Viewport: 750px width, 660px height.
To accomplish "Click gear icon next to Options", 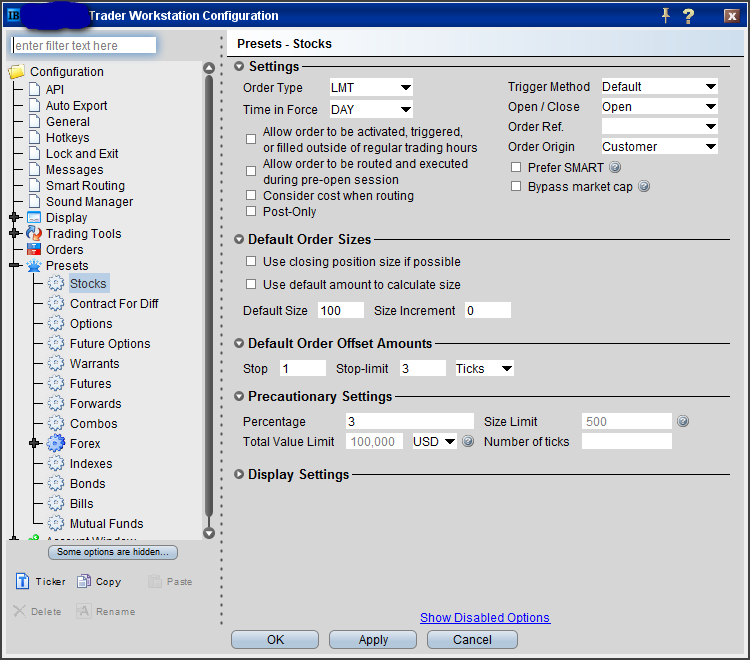I will pyautogui.click(x=56, y=323).
